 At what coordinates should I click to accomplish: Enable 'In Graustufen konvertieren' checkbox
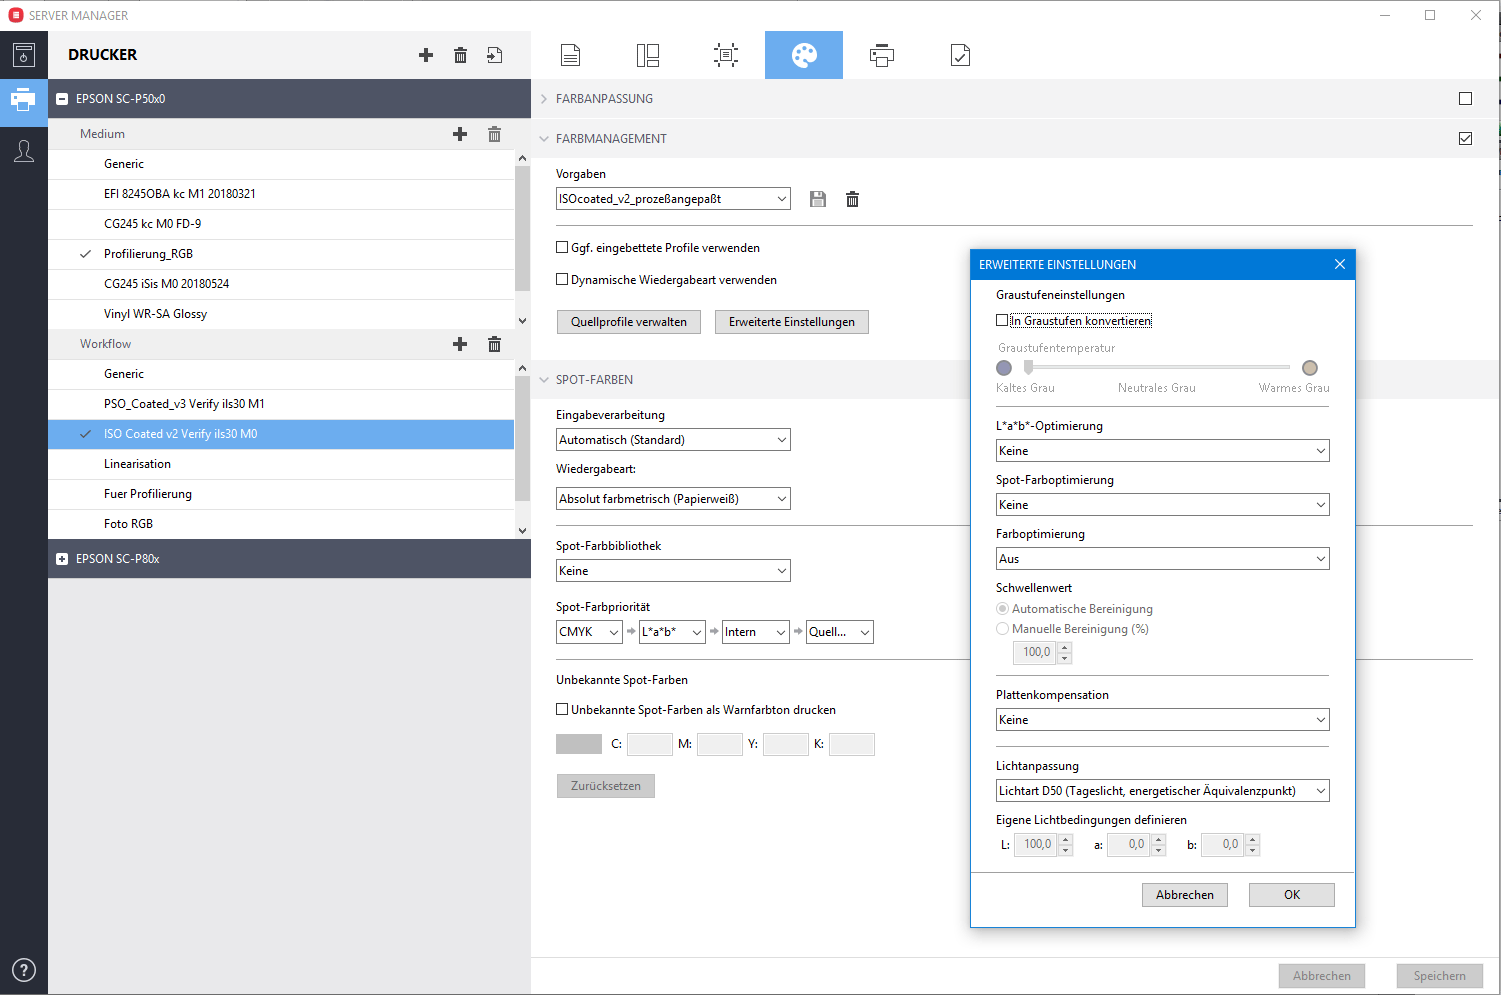1002,321
